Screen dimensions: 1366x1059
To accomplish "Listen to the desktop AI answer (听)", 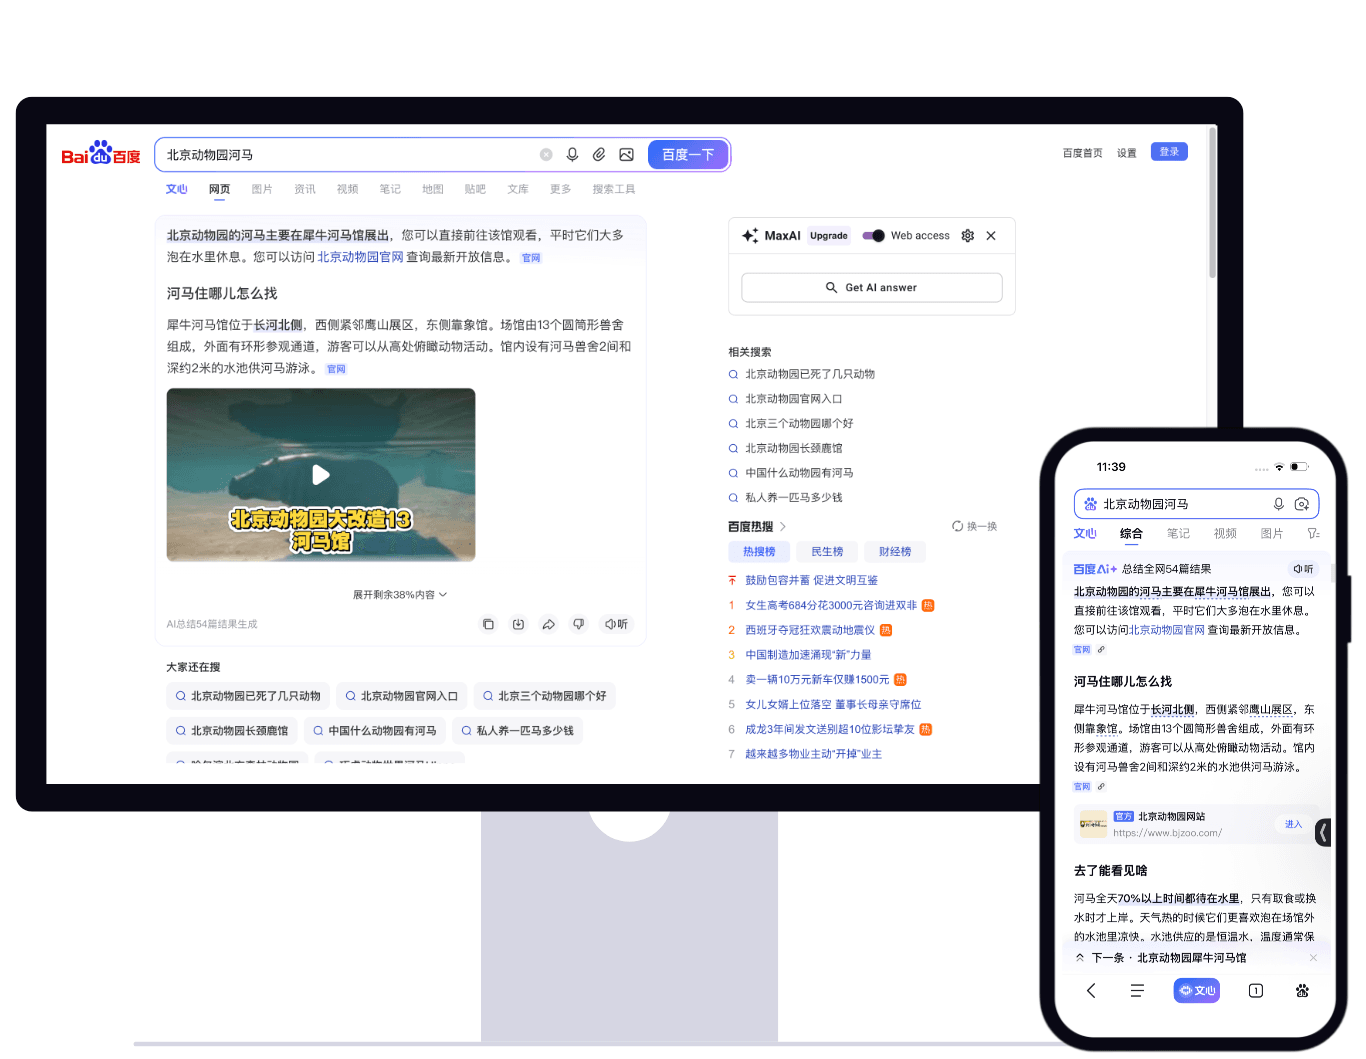I will (616, 624).
